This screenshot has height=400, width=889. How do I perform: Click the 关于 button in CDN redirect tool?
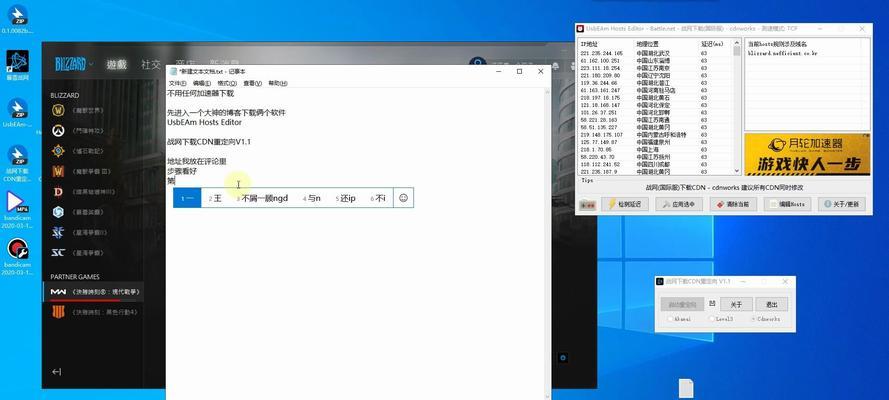pyautogui.click(x=736, y=304)
